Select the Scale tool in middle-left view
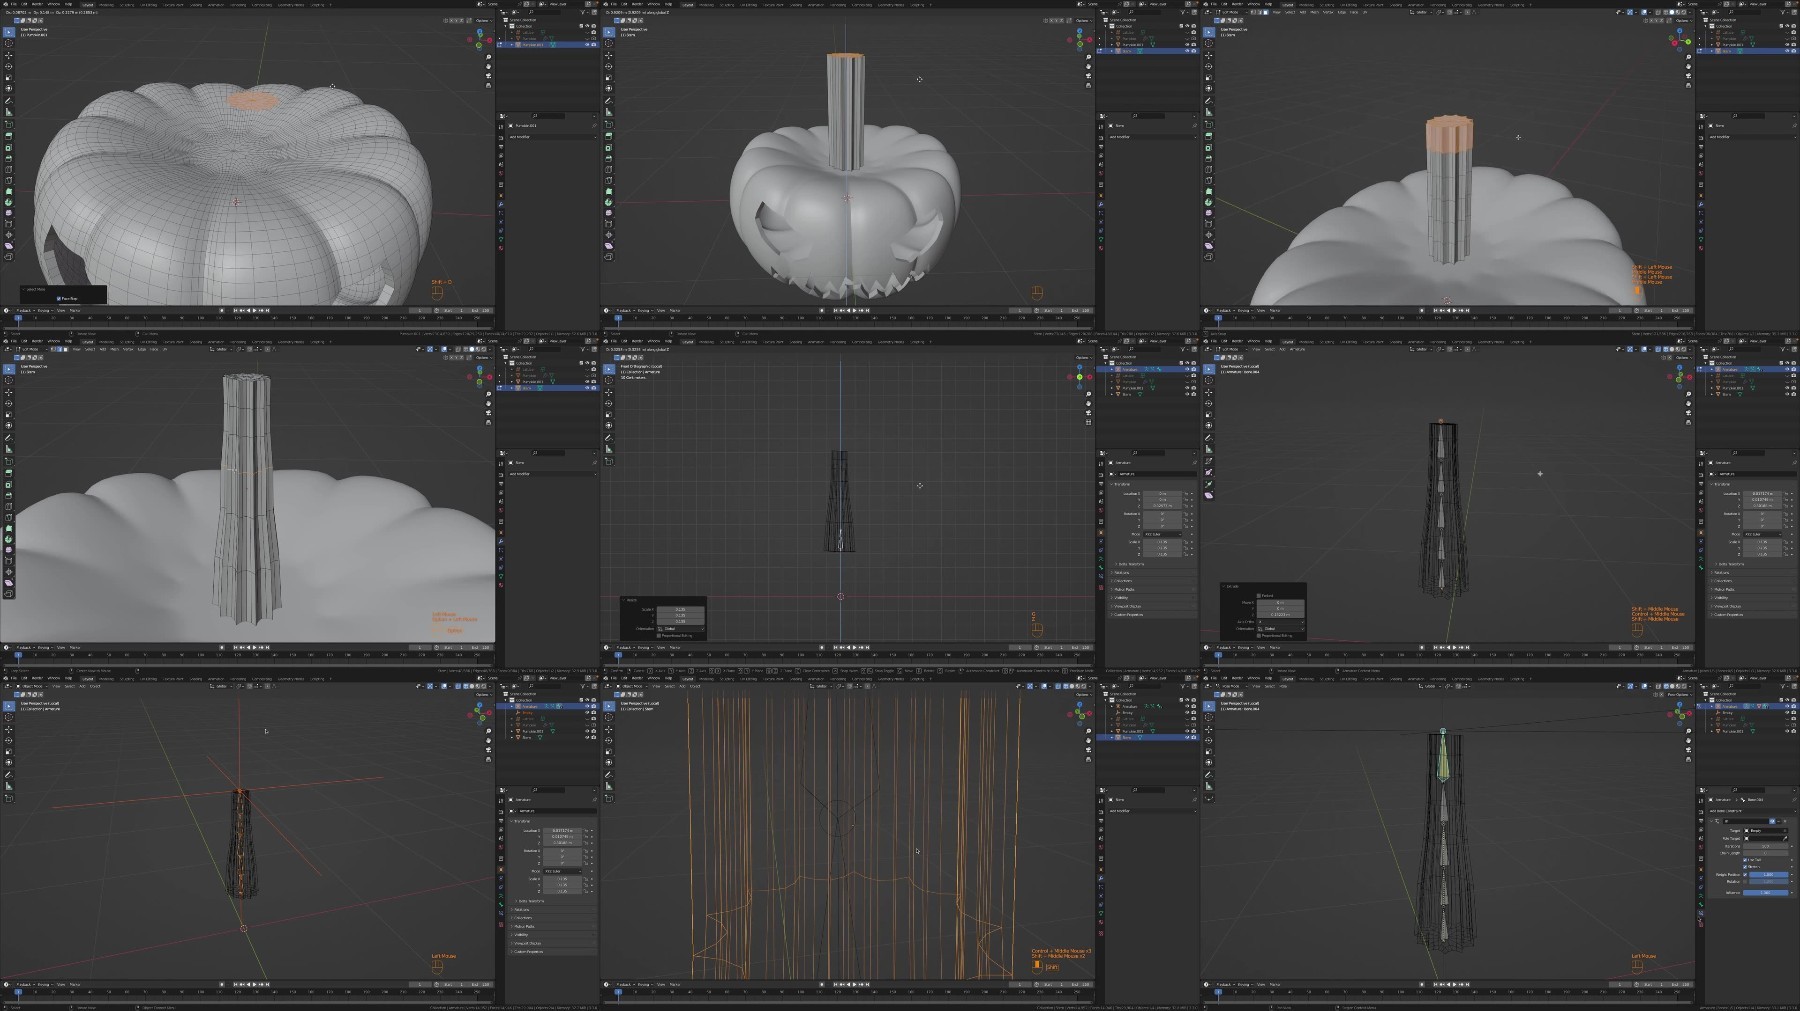The height and width of the screenshot is (1011, 1800). (9, 414)
